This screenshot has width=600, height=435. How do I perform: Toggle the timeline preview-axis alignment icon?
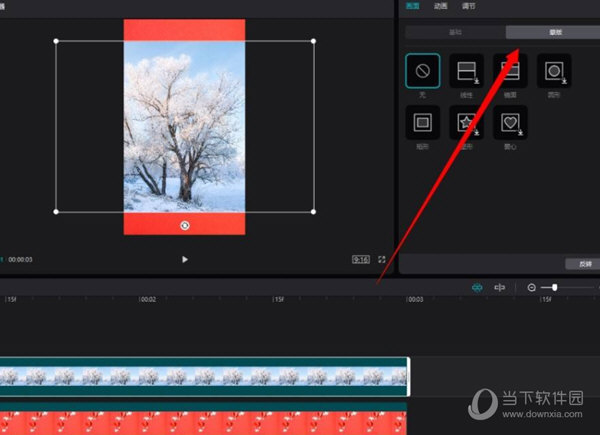[500, 287]
